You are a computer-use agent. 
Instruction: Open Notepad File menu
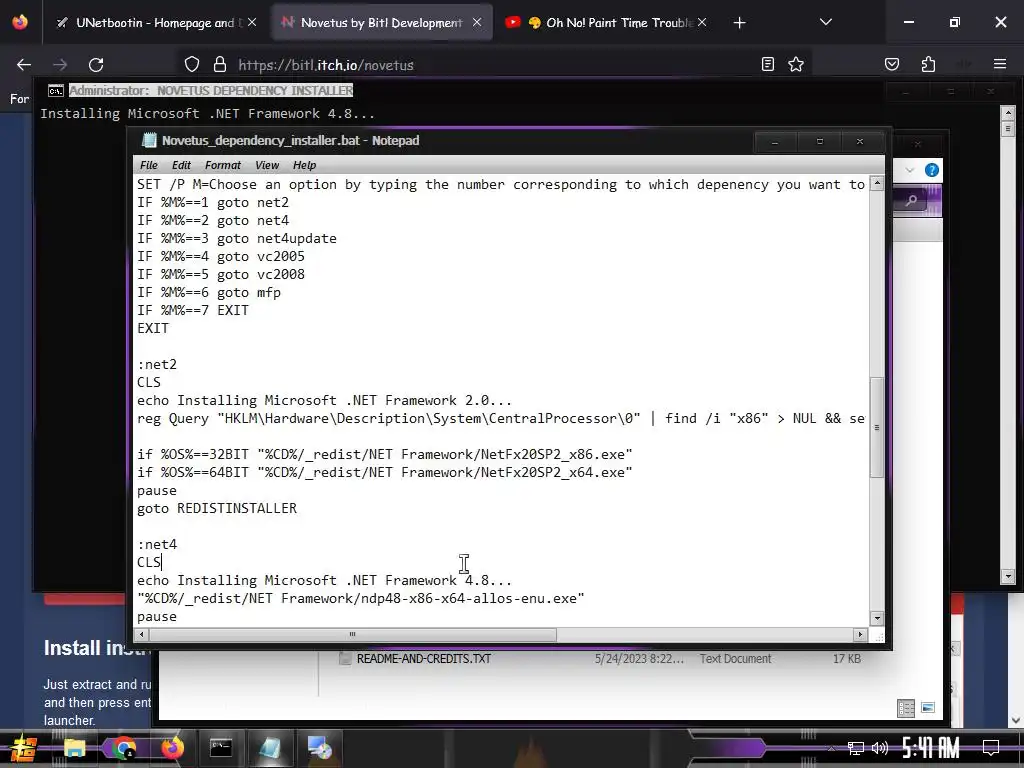point(149,165)
